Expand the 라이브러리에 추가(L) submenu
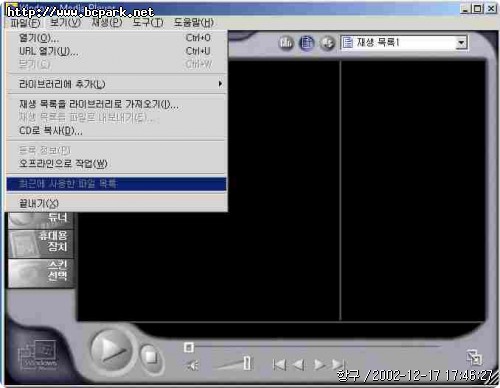 [117, 84]
